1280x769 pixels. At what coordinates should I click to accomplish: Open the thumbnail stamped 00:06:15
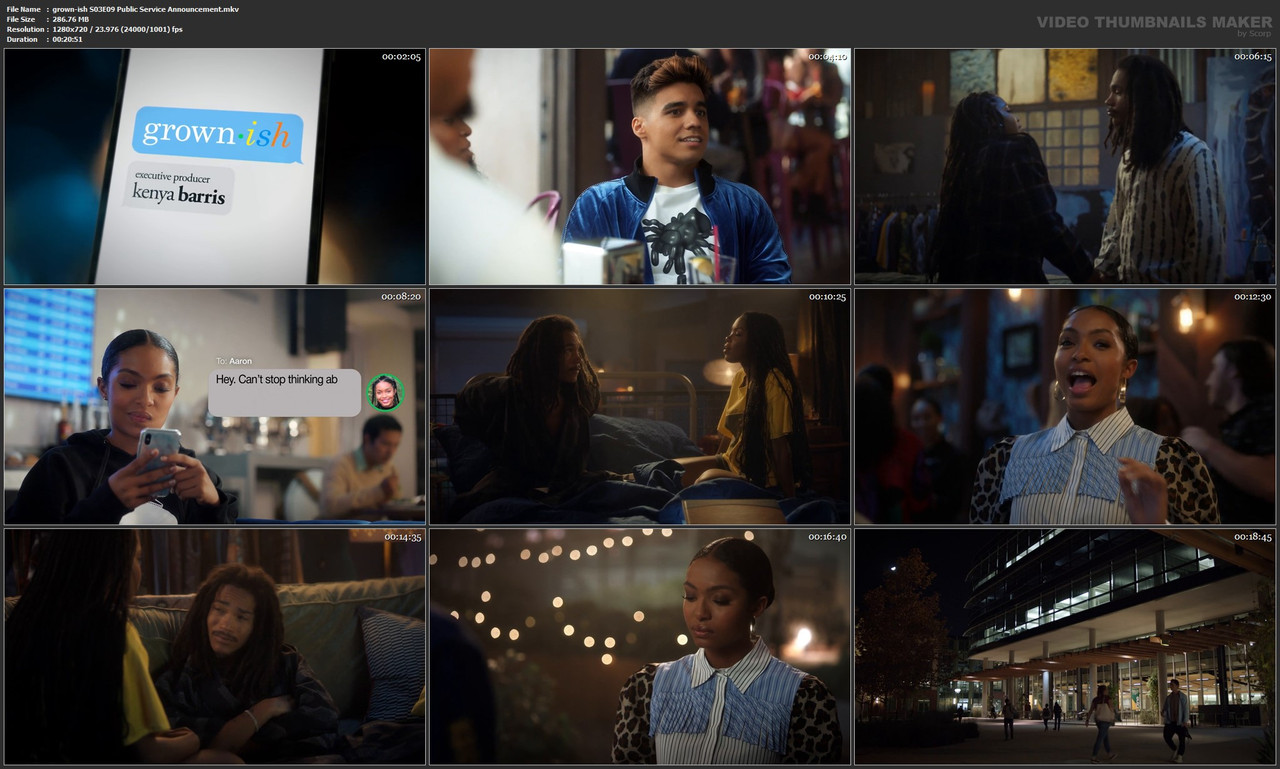pyautogui.click(x=1065, y=167)
